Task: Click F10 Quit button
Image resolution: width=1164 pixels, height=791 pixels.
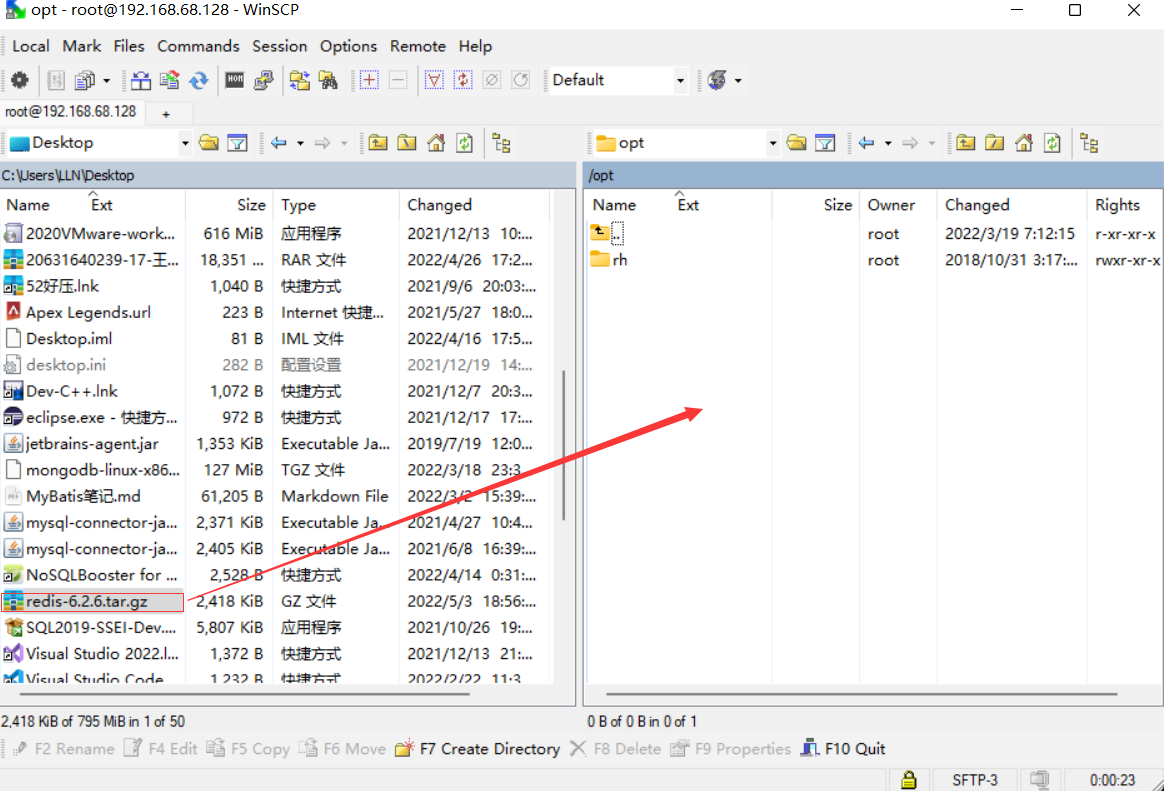Action: 843,749
